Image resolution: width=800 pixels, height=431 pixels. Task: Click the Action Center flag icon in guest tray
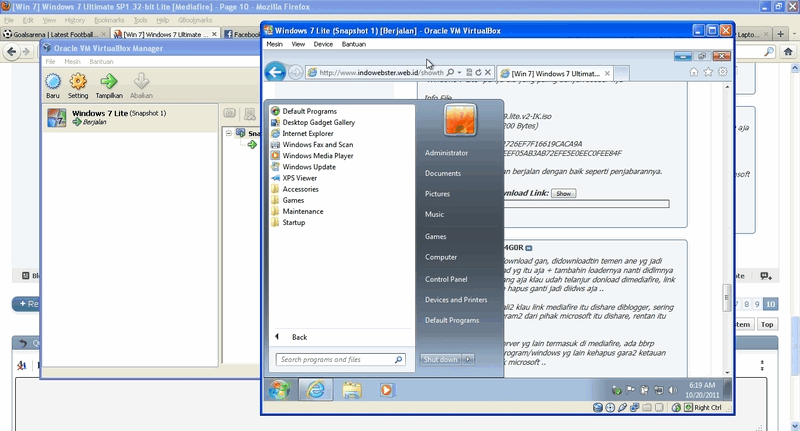pyautogui.click(x=631, y=390)
